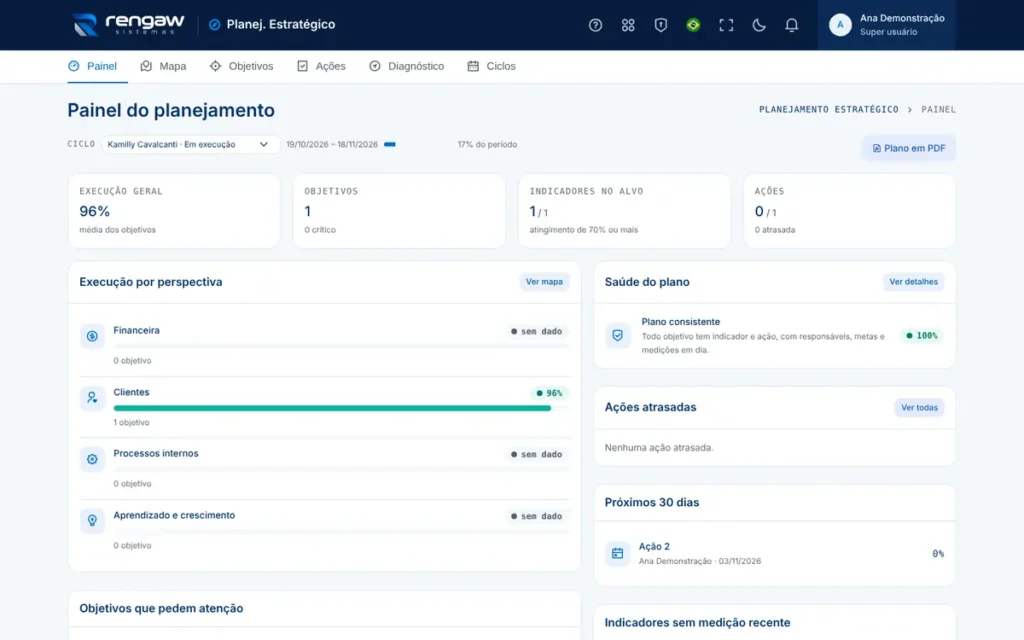Click the Ações 0/1 summary card
Image resolution: width=1024 pixels, height=640 pixels.
tap(850, 211)
